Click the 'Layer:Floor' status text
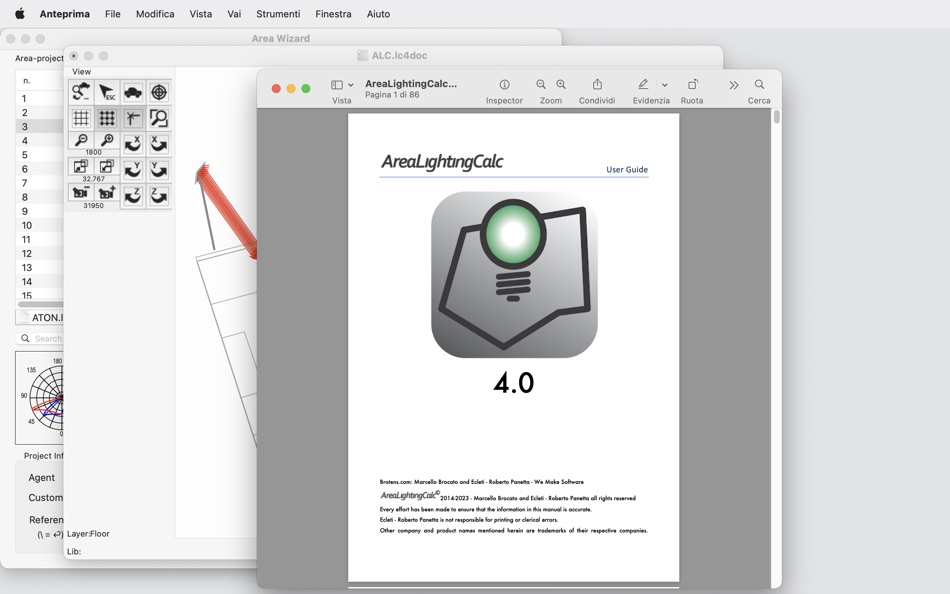The image size is (950, 594). coord(88,534)
